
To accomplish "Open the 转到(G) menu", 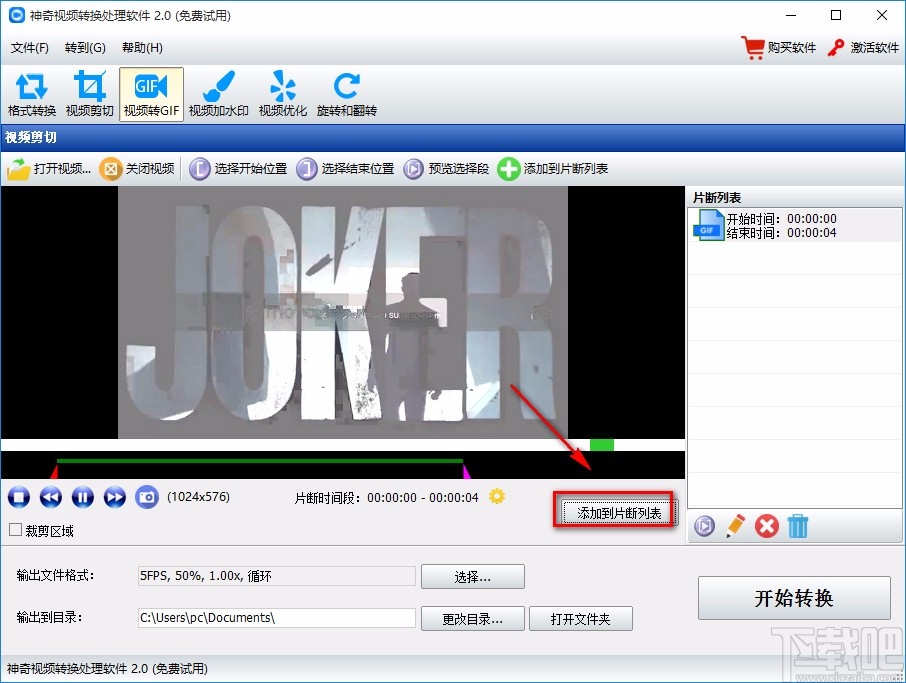I will coord(85,47).
